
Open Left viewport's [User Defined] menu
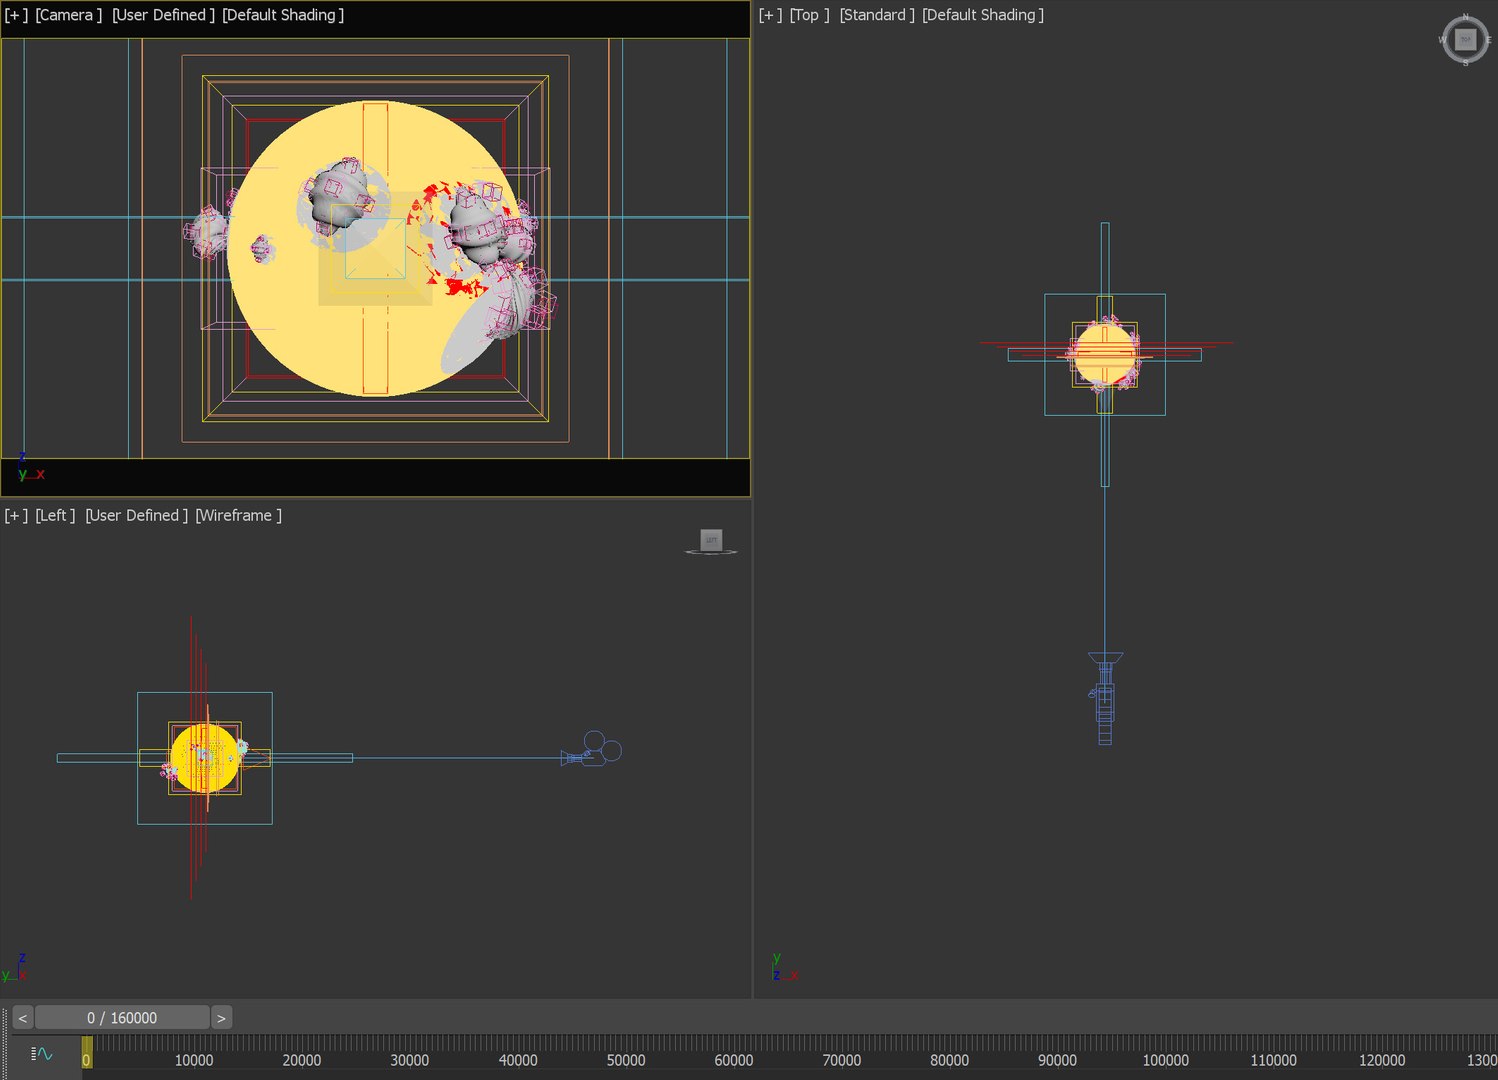tap(137, 515)
